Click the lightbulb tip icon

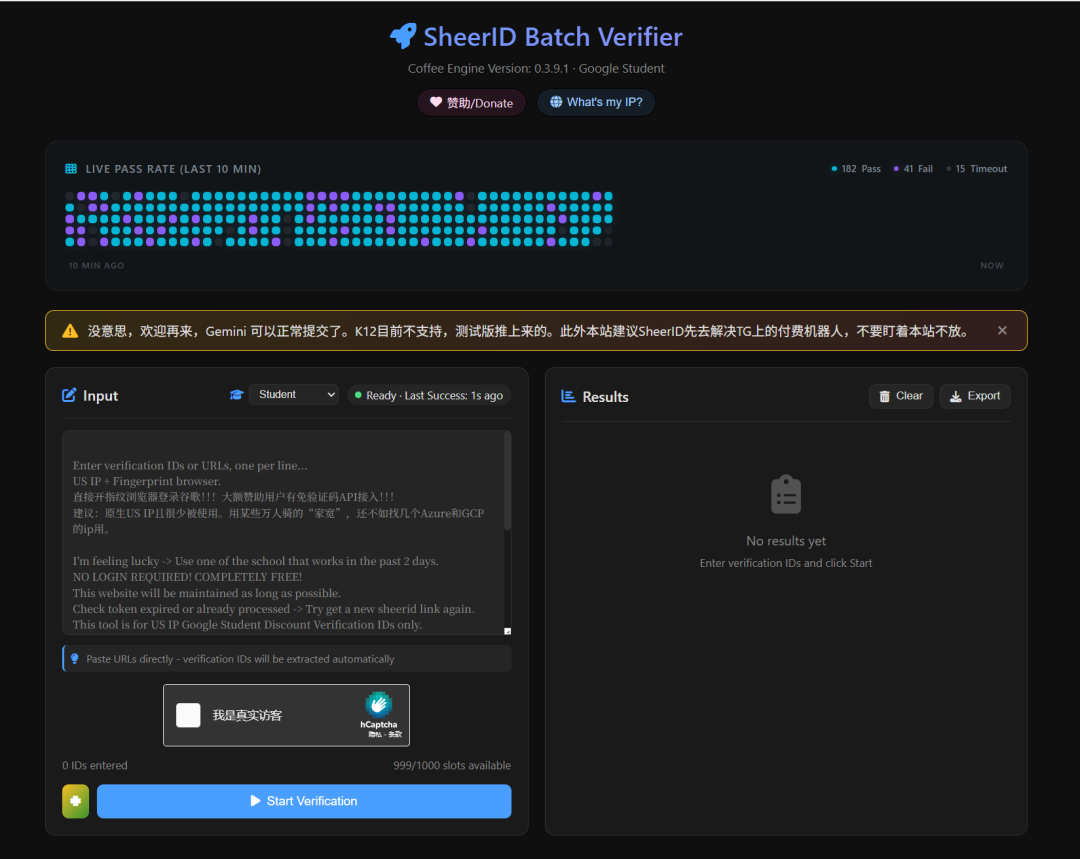point(74,659)
